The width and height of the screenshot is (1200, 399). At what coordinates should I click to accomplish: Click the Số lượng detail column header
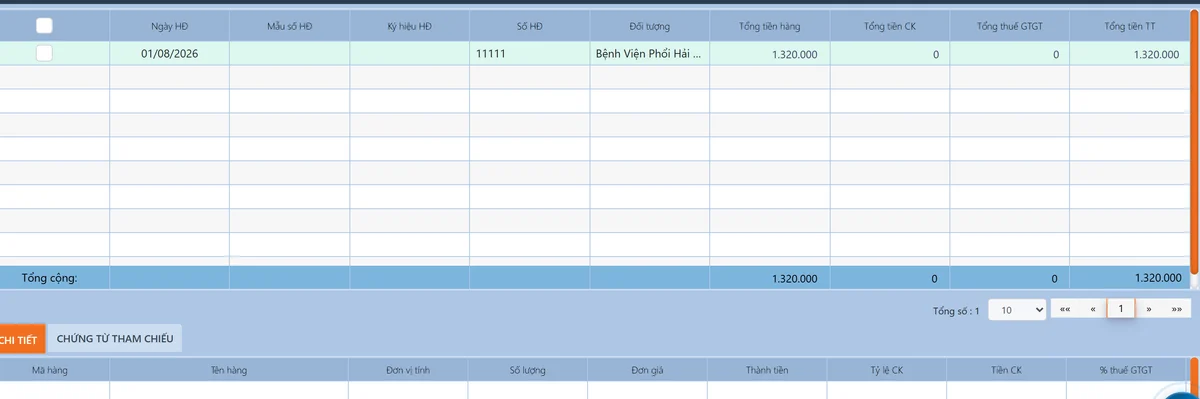tap(527, 370)
